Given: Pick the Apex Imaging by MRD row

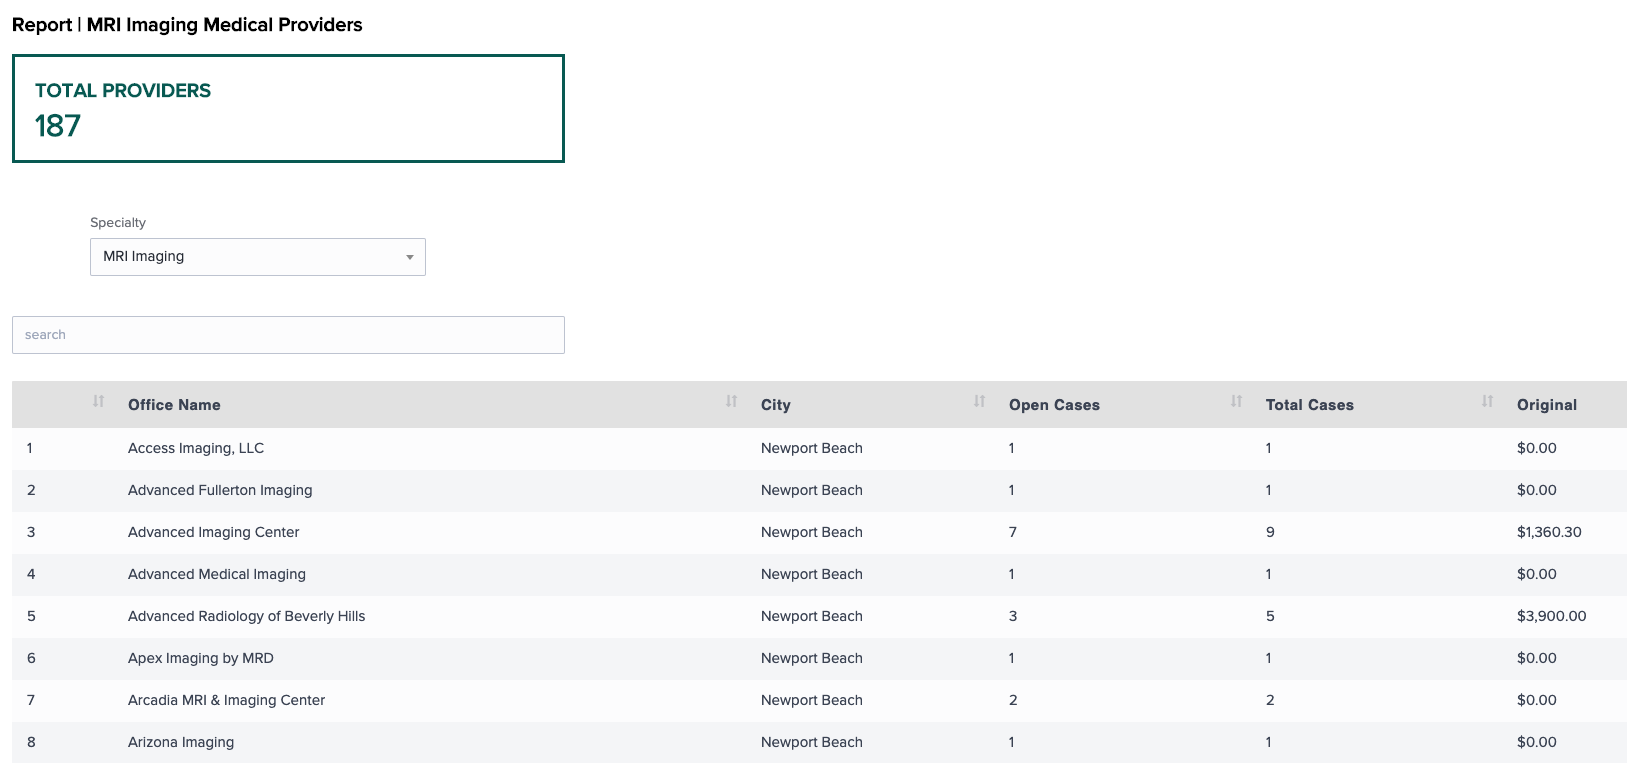Looking at the screenshot, I should click(200, 658).
